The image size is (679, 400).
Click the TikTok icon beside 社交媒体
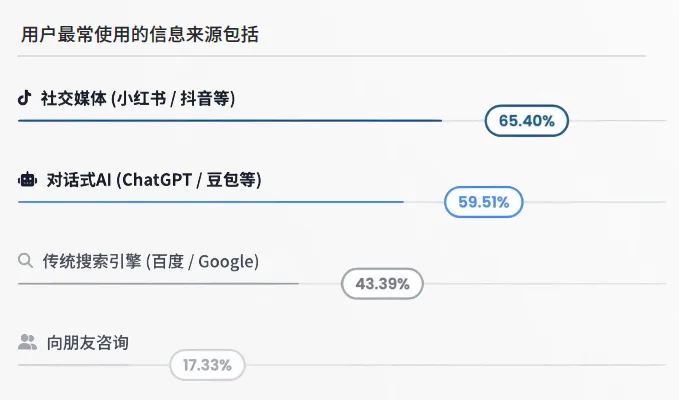[x=25, y=98]
